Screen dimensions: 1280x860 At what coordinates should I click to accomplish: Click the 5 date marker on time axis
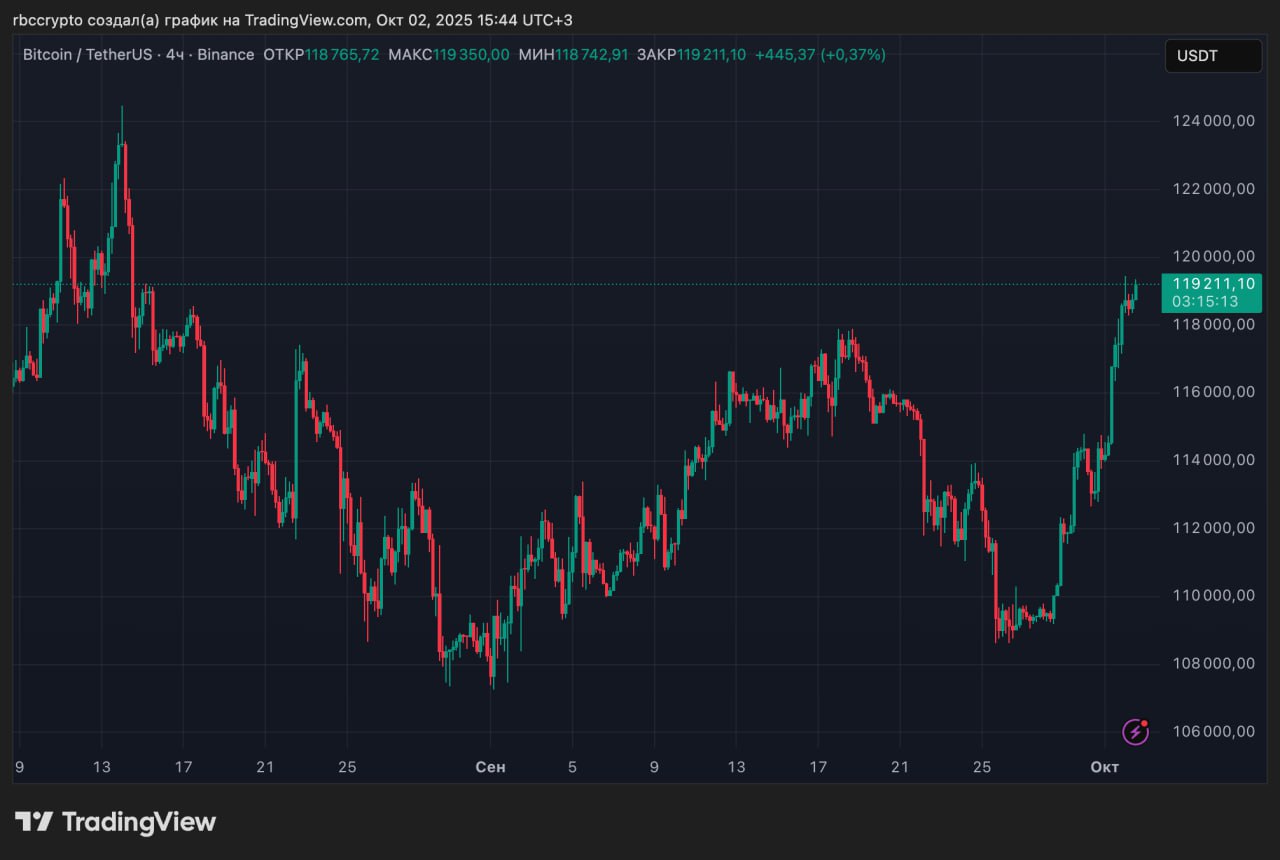tap(572, 767)
